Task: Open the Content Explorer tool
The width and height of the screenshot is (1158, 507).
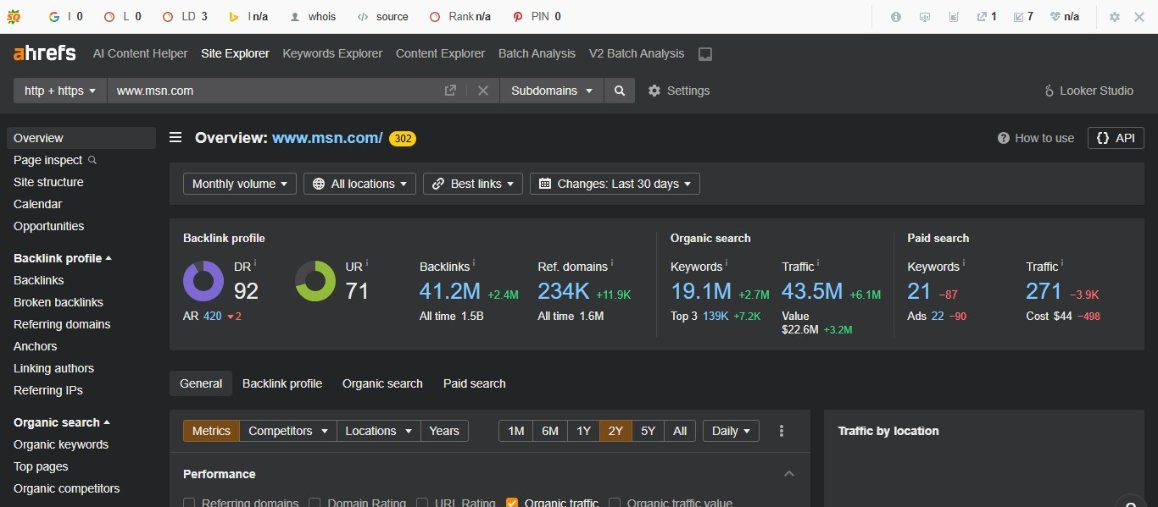Action: pos(440,53)
